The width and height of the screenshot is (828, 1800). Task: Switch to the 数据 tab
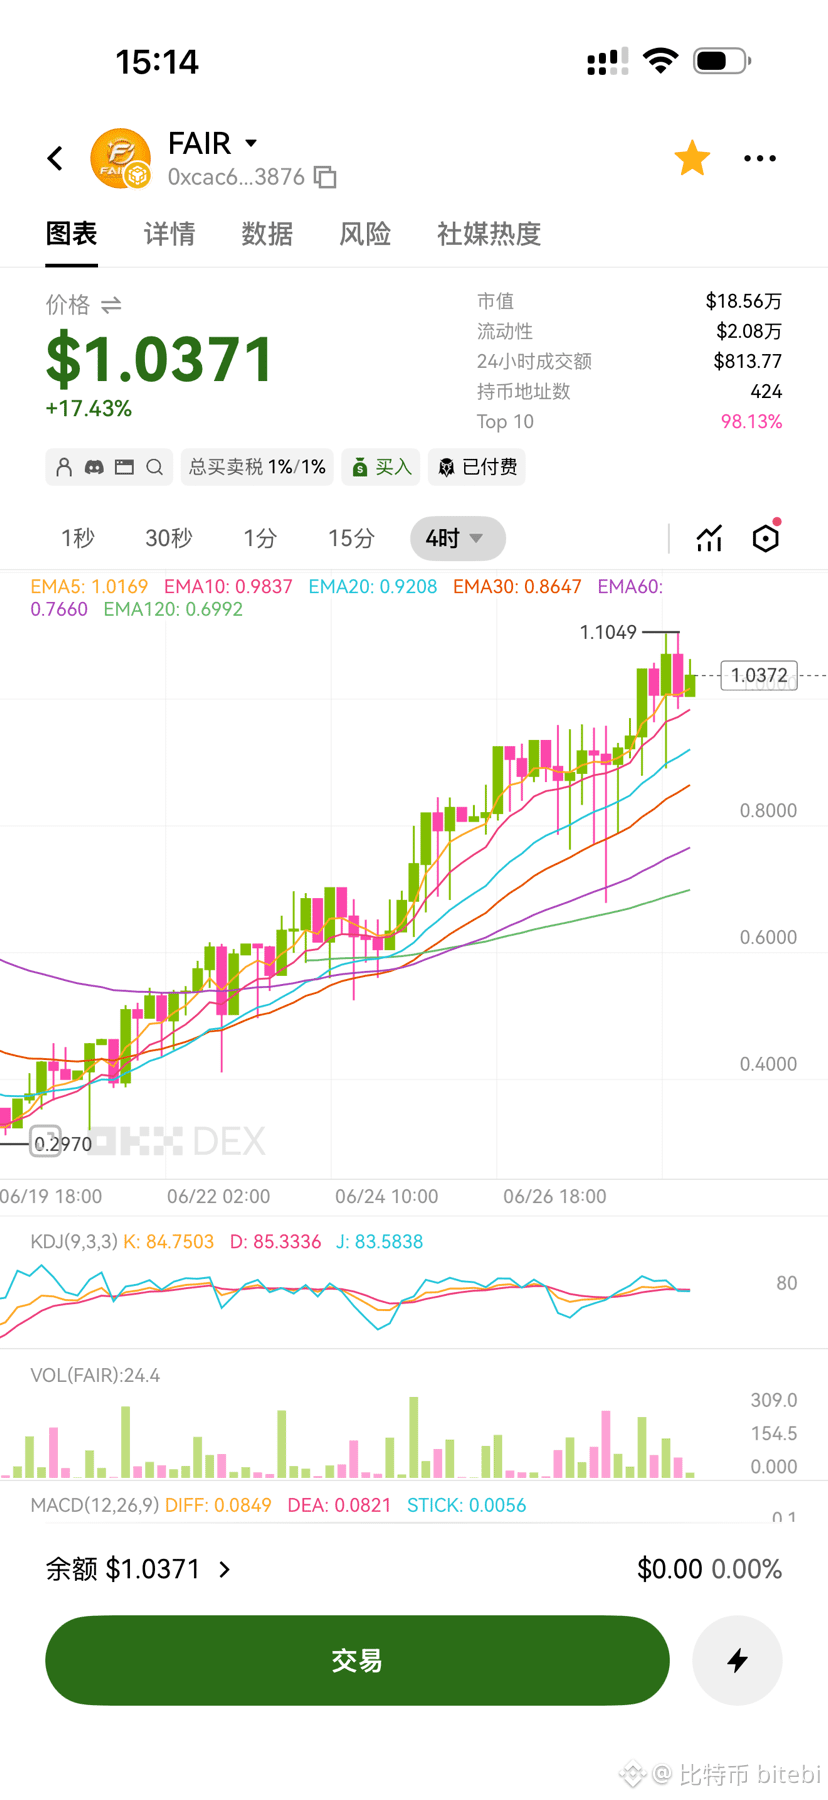(267, 234)
